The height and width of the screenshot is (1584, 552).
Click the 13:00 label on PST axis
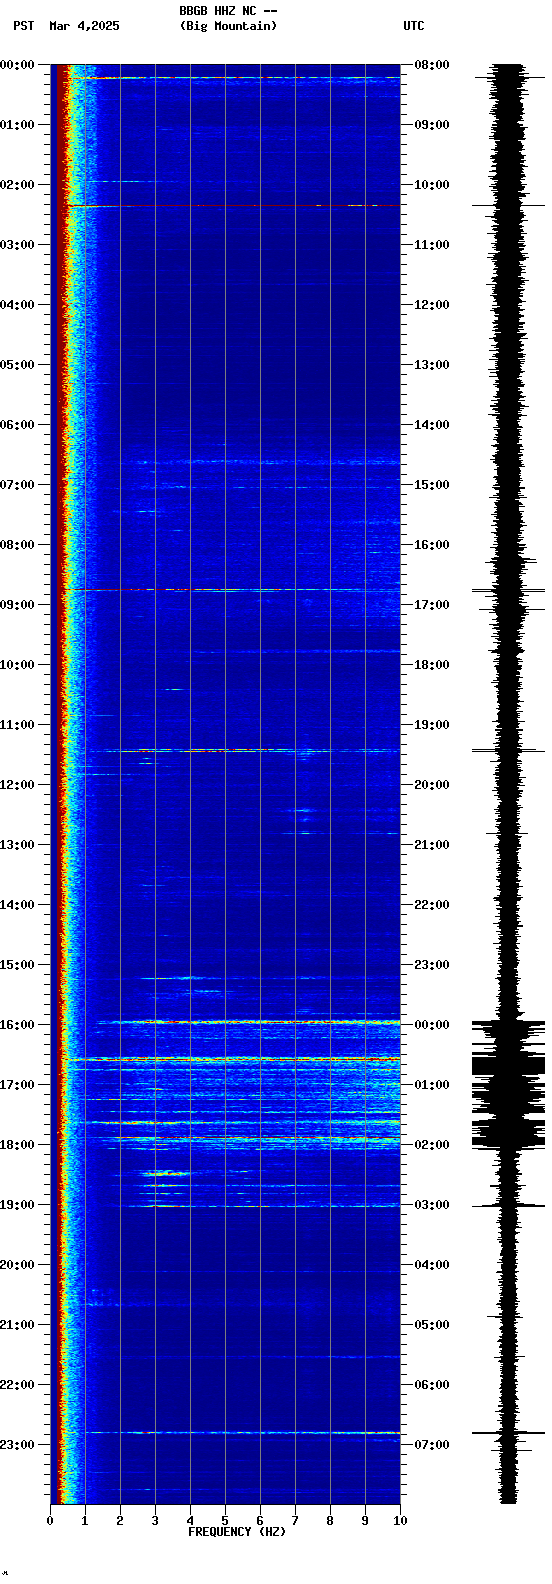point(18,845)
